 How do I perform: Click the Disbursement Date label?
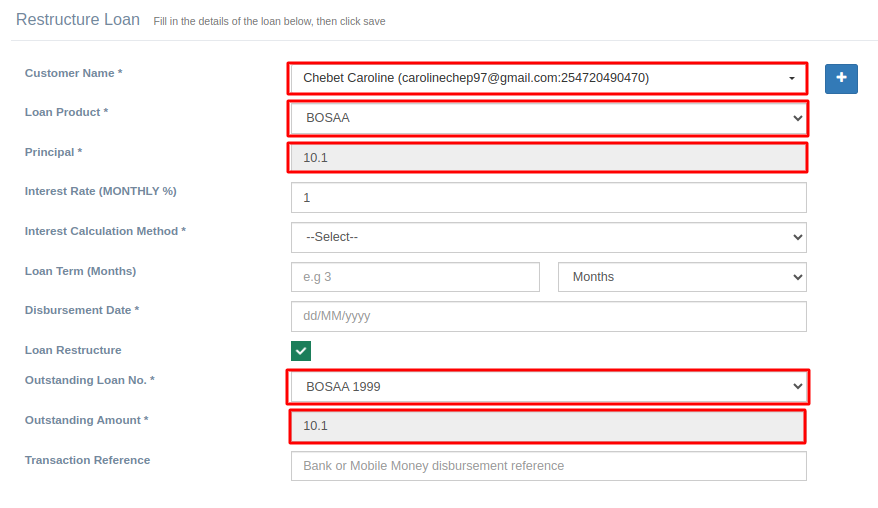point(81,310)
